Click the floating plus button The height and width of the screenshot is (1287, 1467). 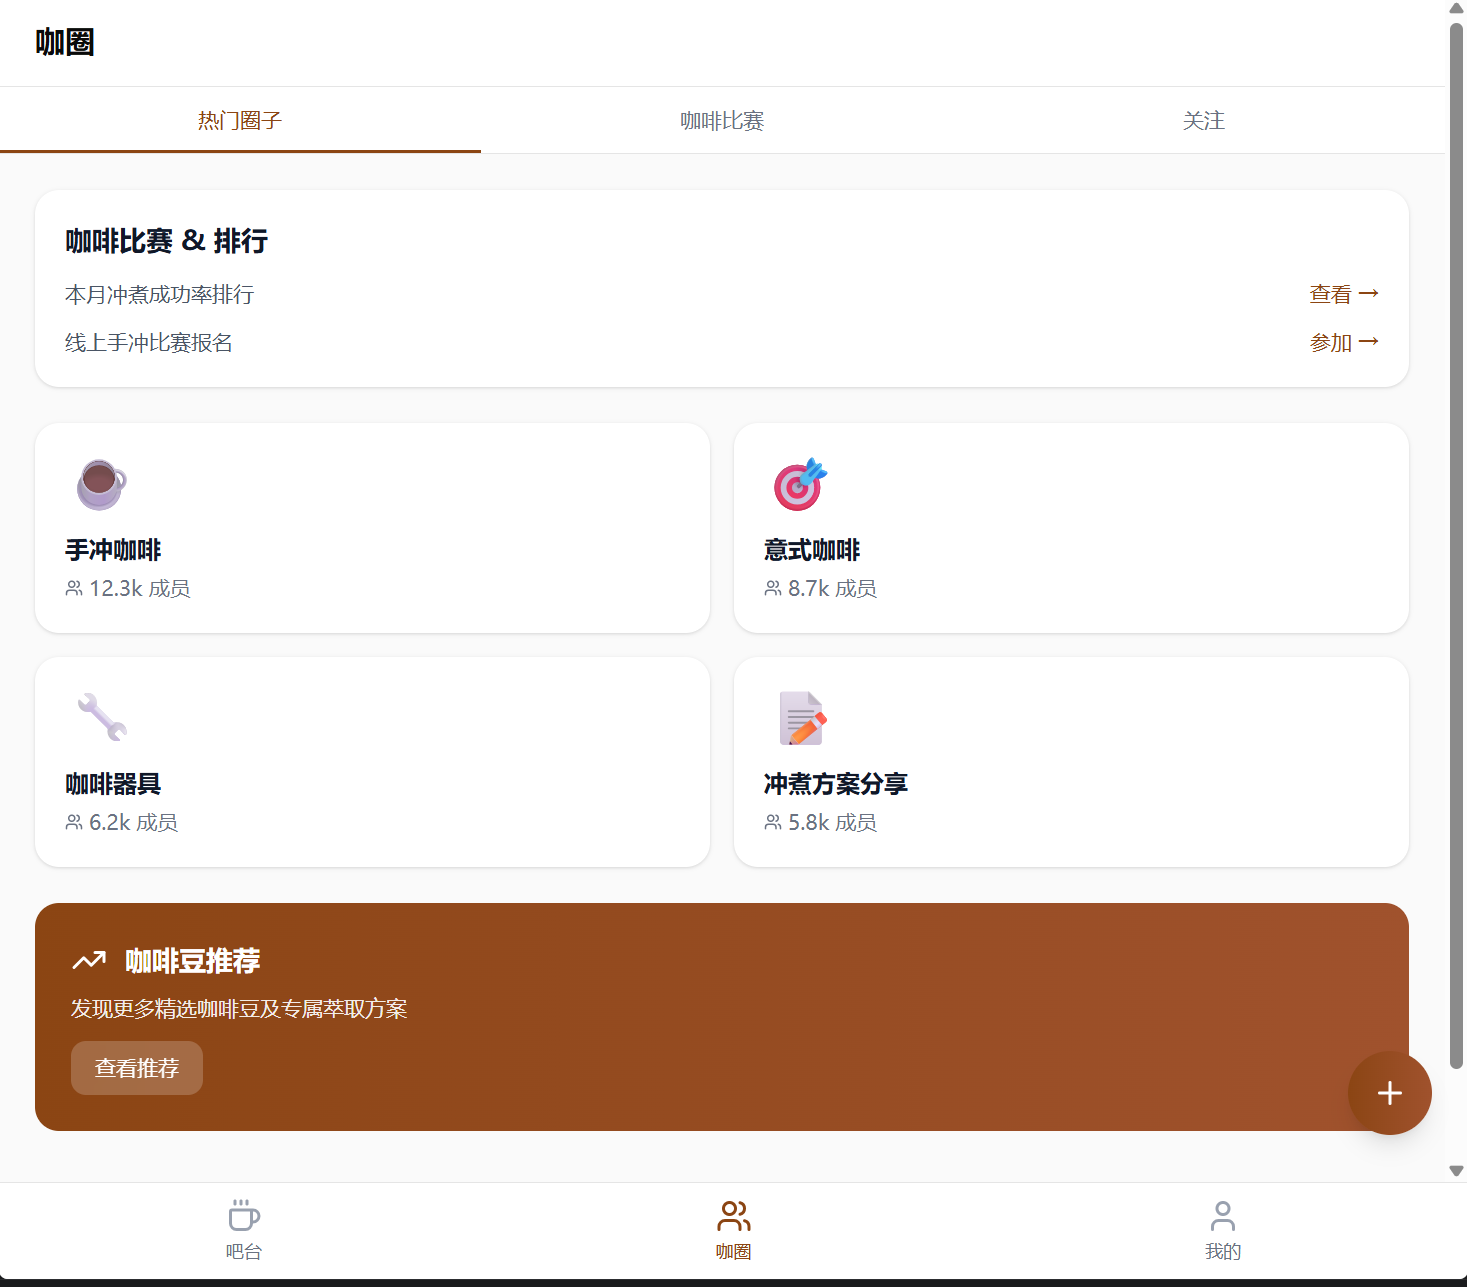1389,1093
